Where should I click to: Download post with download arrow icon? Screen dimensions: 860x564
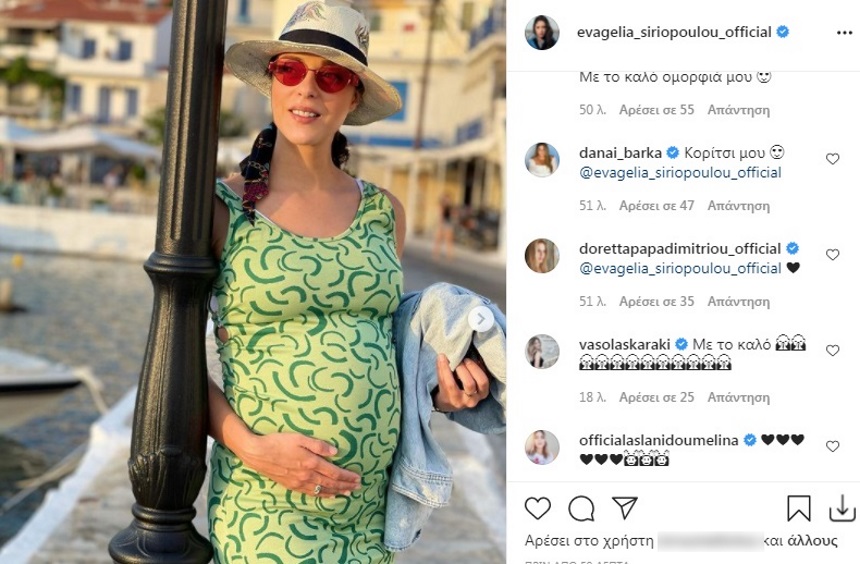click(842, 508)
